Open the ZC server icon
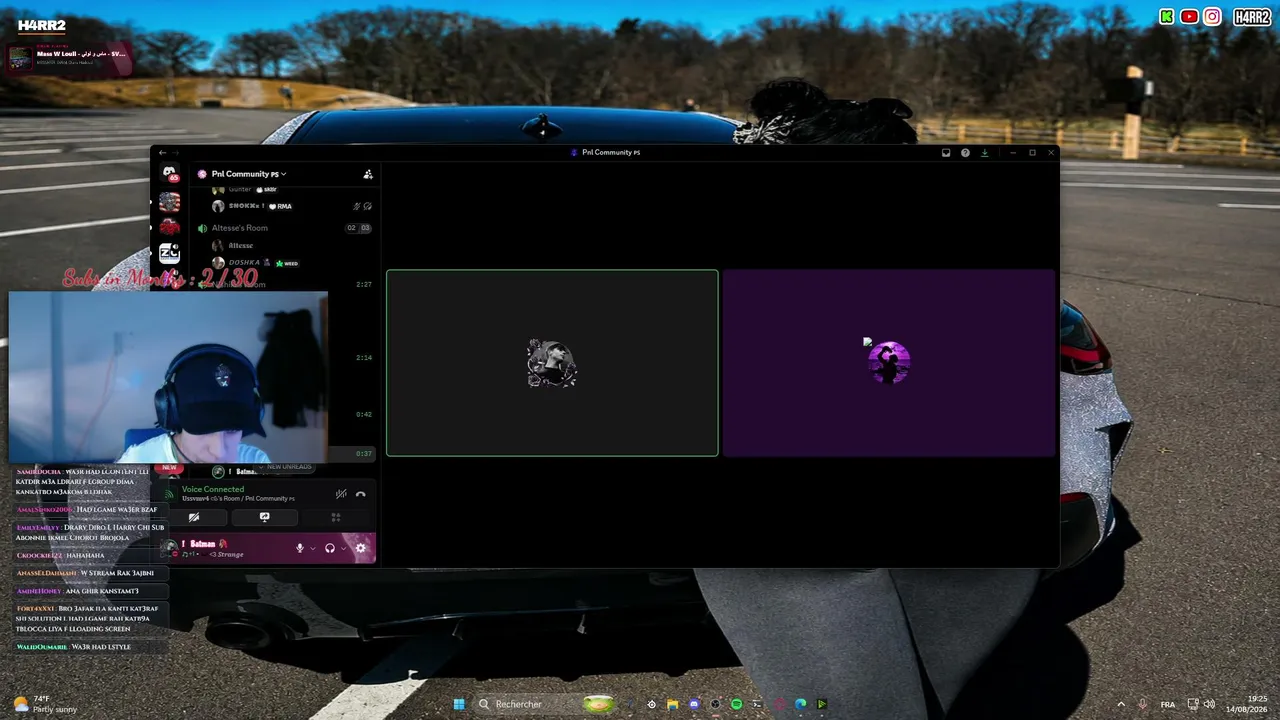Viewport: 1280px width, 720px height. coord(169,252)
